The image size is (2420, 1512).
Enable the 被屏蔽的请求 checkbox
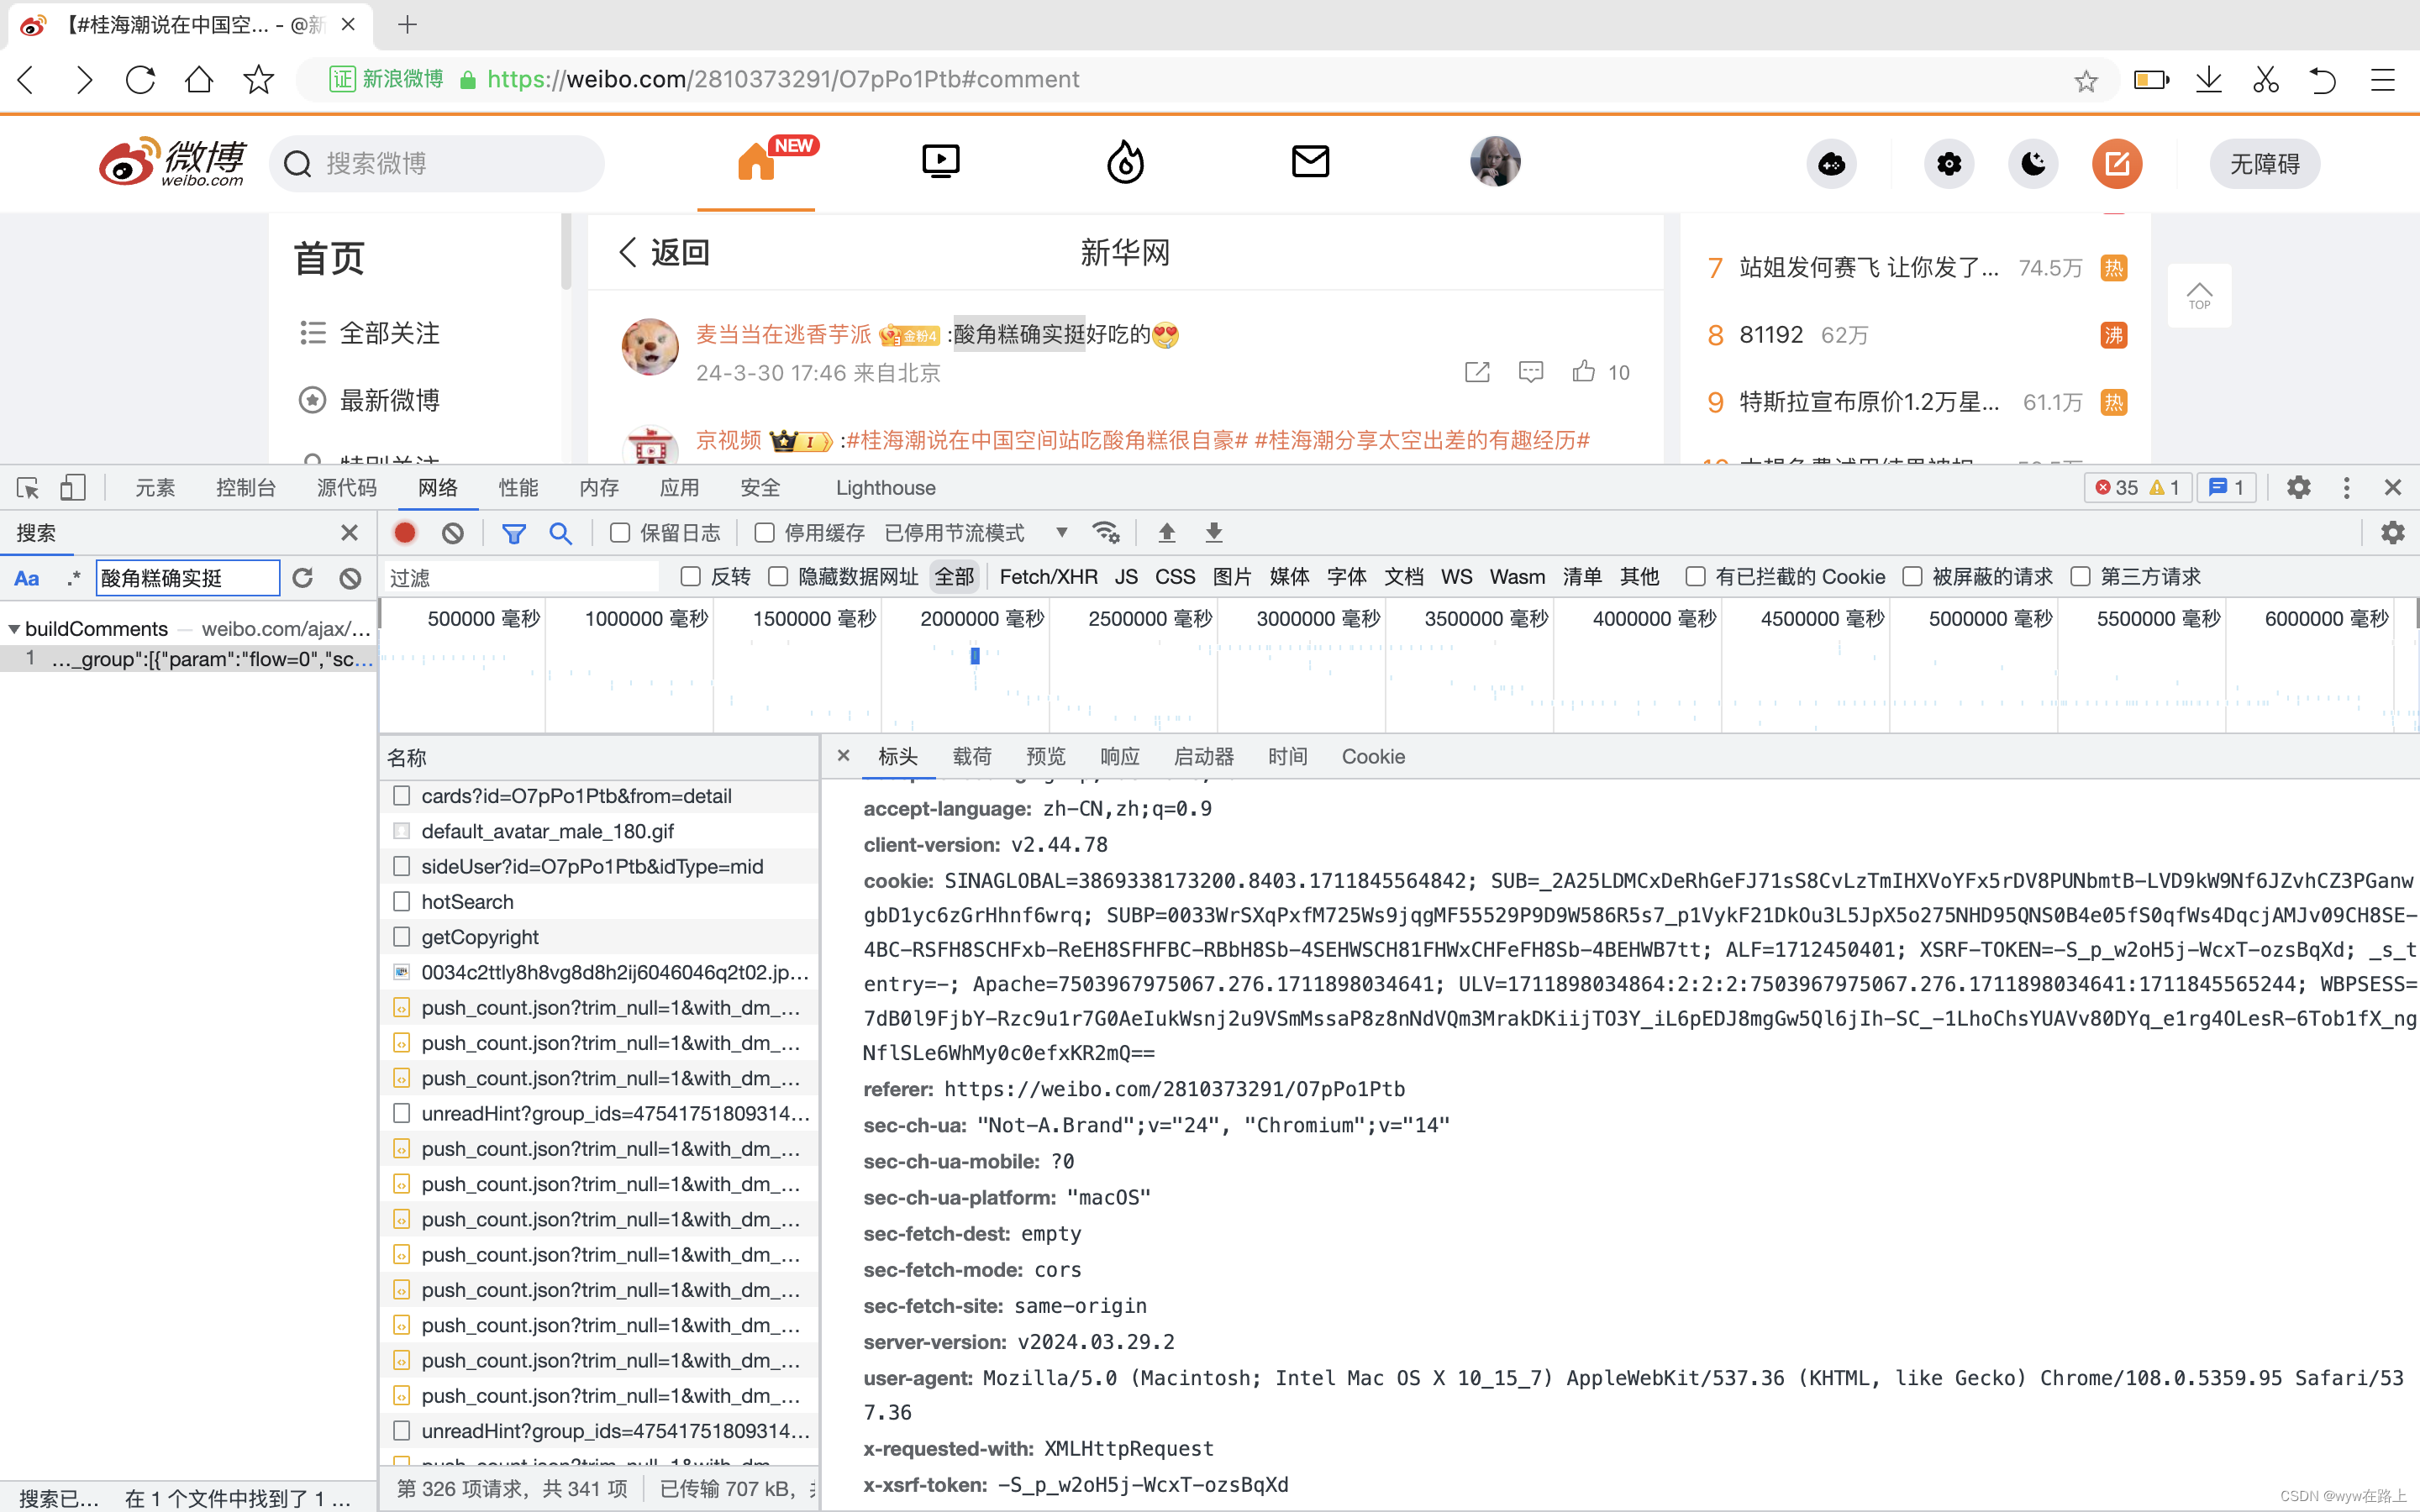1912,577
